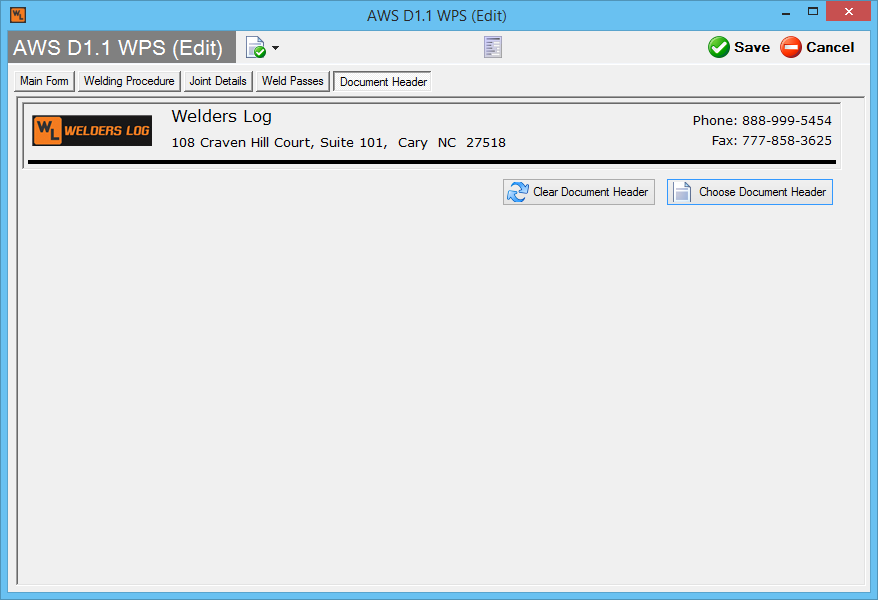Viewport: 878px width, 600px height.
Task: Switch to the Main Form tab
Action: tap(44, 81)
